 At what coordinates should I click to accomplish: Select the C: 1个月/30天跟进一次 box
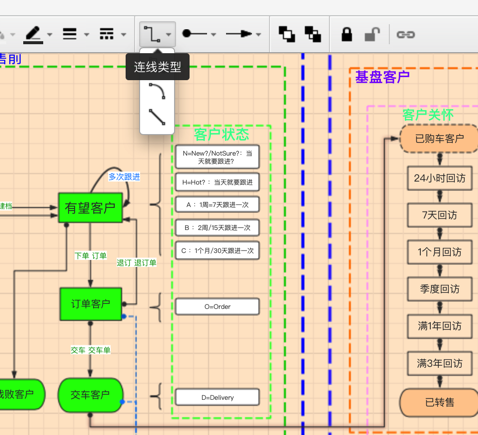point(217,250)
